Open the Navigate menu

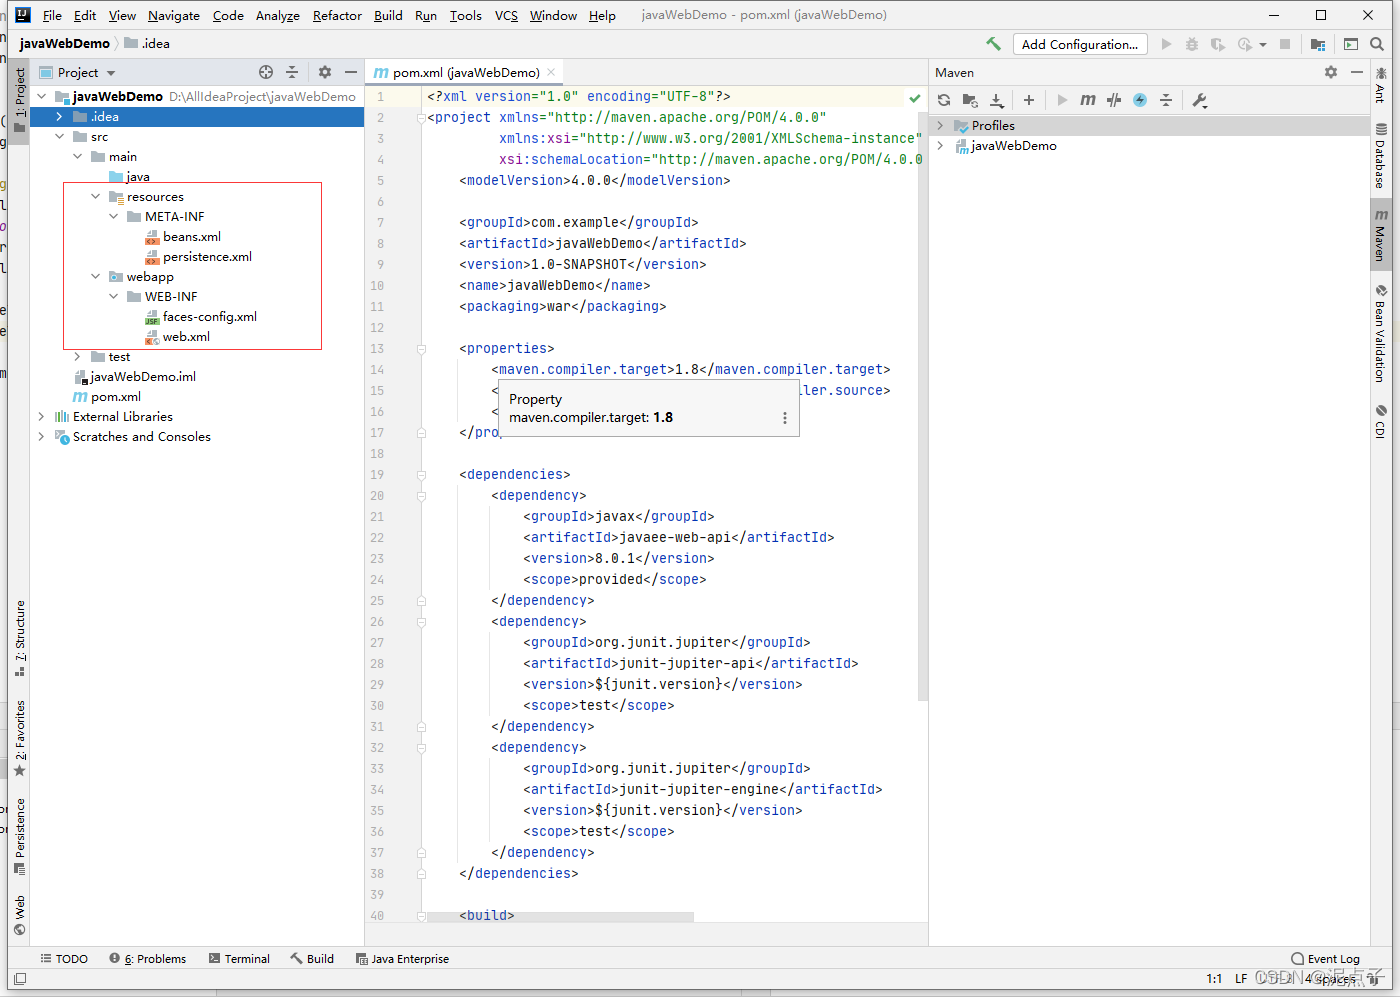[x=174, y=15]
